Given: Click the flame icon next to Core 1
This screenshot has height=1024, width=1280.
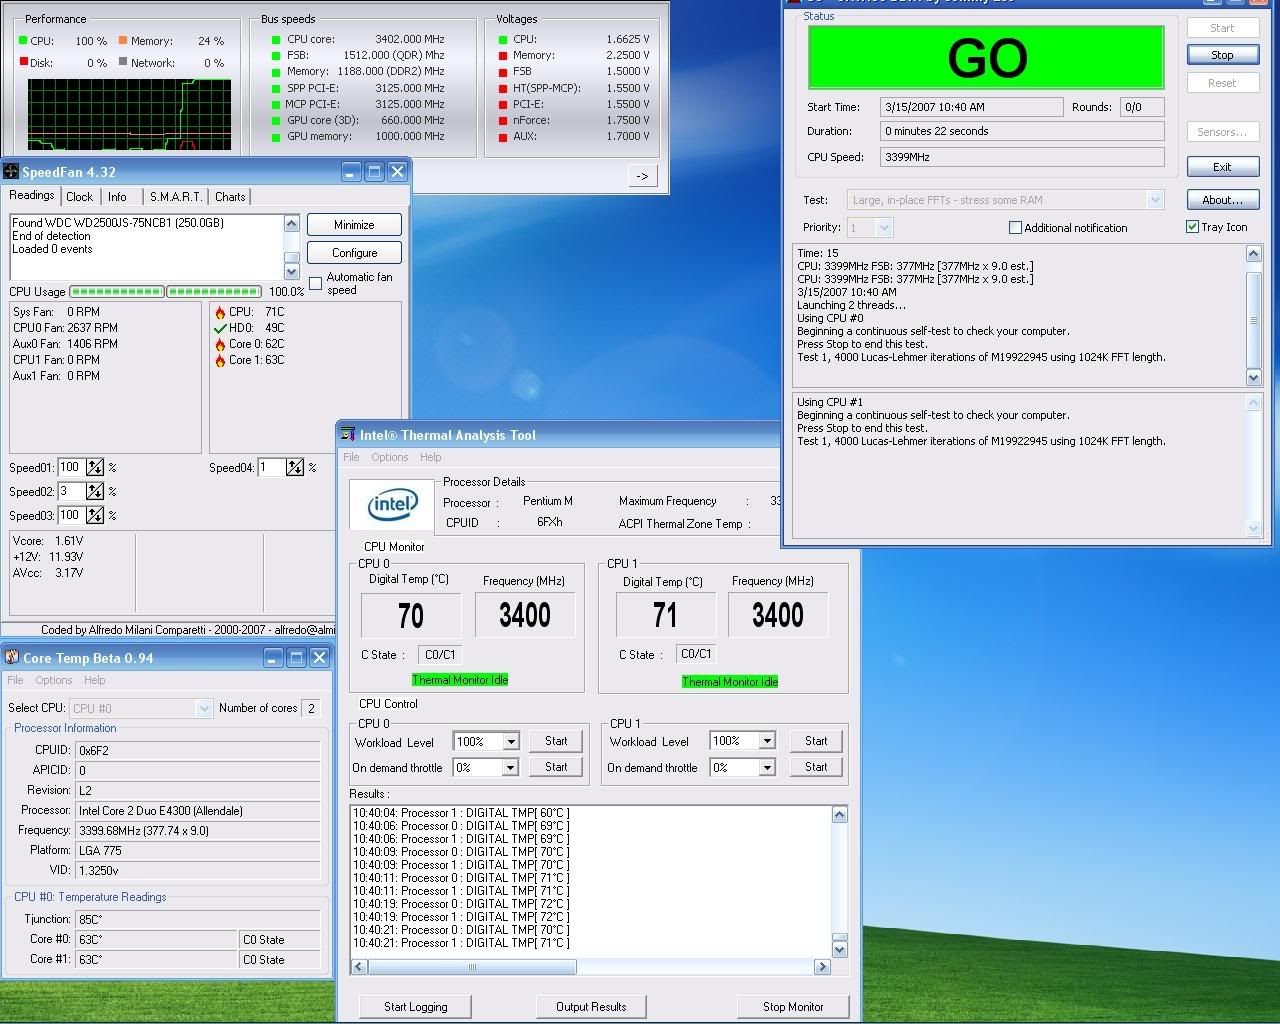Looking at the screenshot, I should tap(220, 360).
